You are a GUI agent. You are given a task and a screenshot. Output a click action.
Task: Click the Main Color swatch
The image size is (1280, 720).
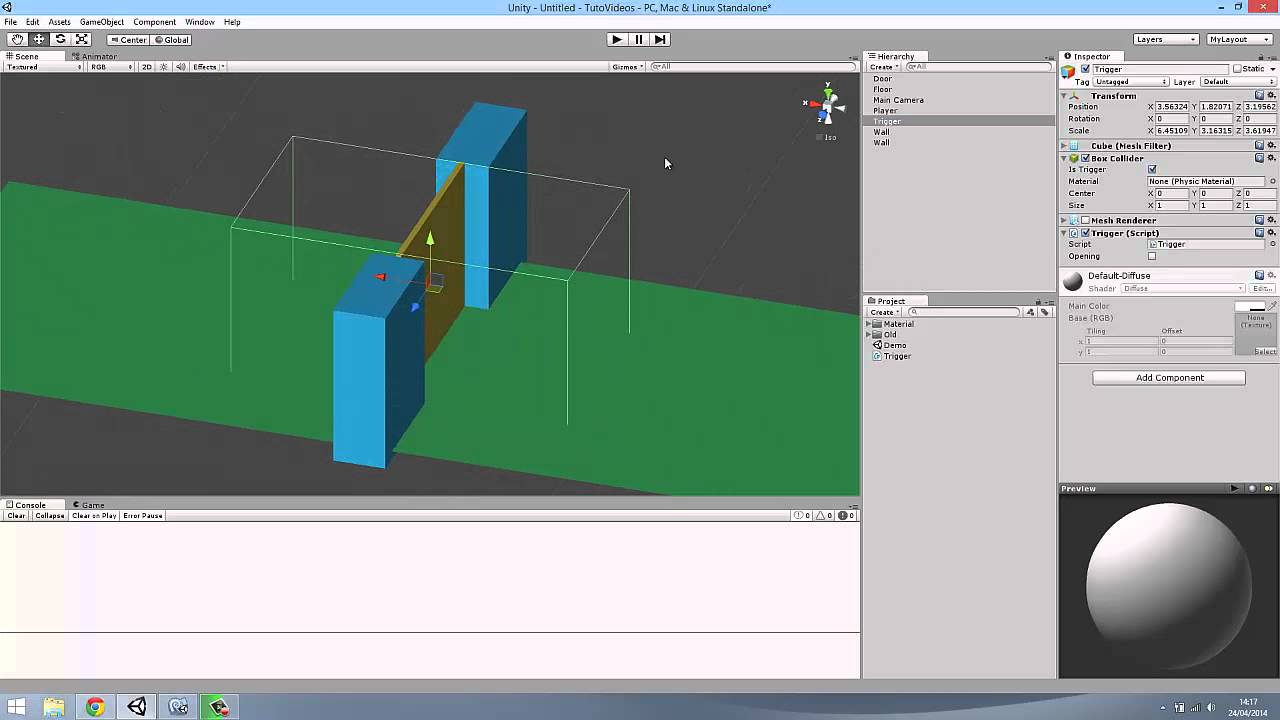[x=1250, y=307]
